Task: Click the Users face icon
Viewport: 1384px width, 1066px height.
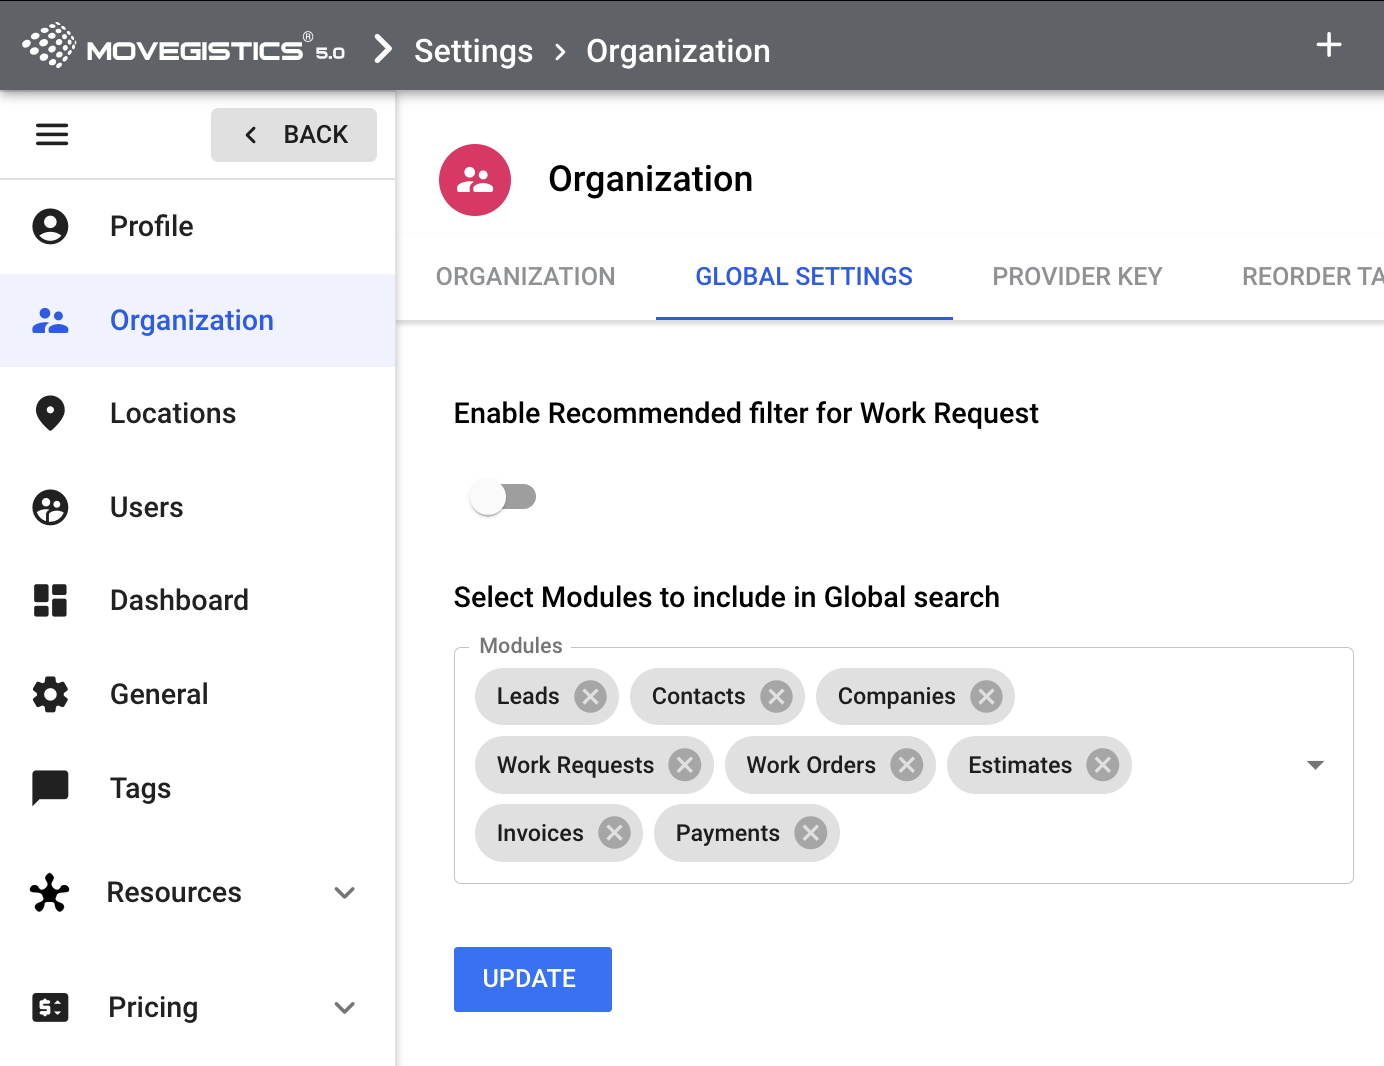Action: coord(50,507)
